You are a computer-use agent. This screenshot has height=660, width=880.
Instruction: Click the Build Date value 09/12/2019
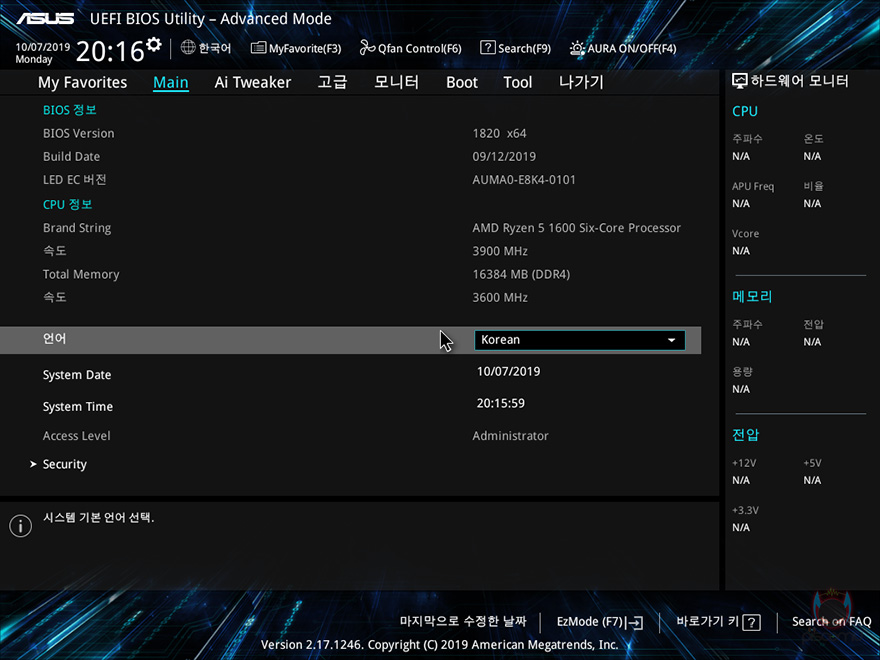(x=504, y=157)
